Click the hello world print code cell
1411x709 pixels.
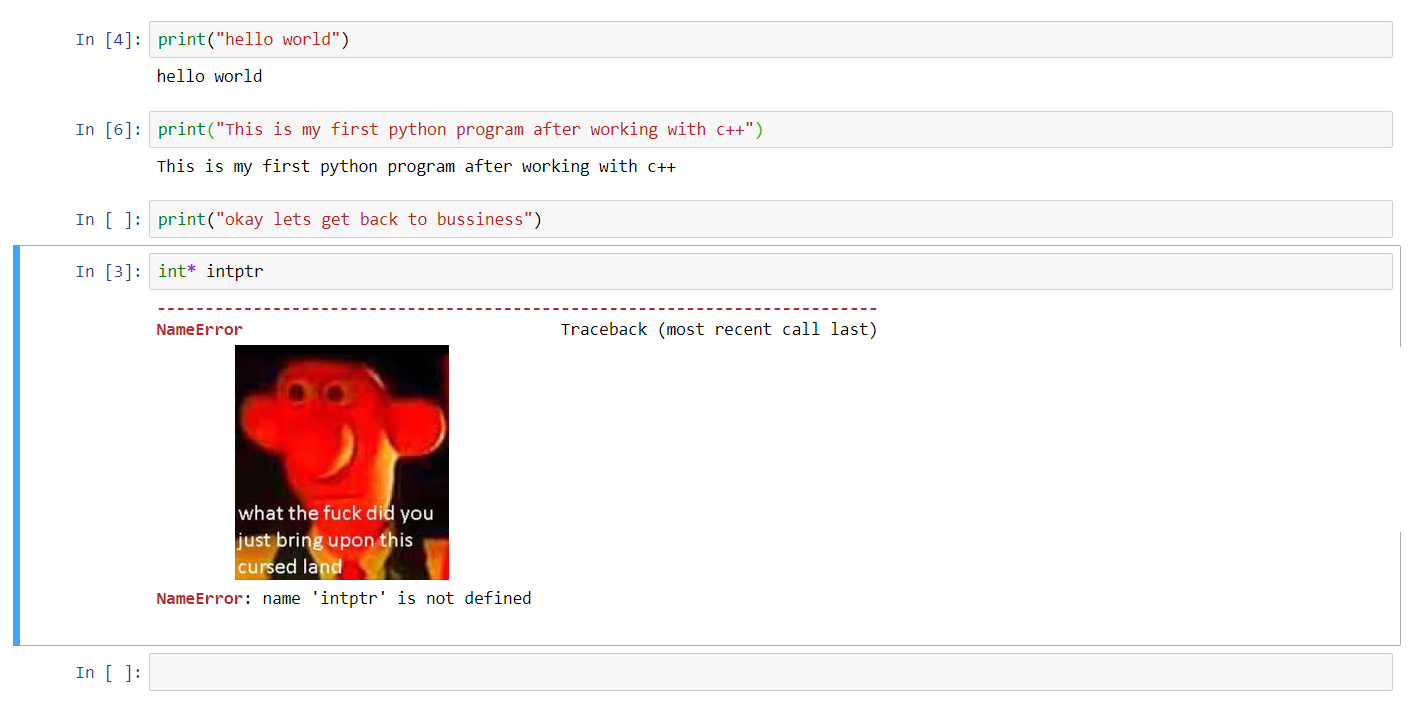770,39
